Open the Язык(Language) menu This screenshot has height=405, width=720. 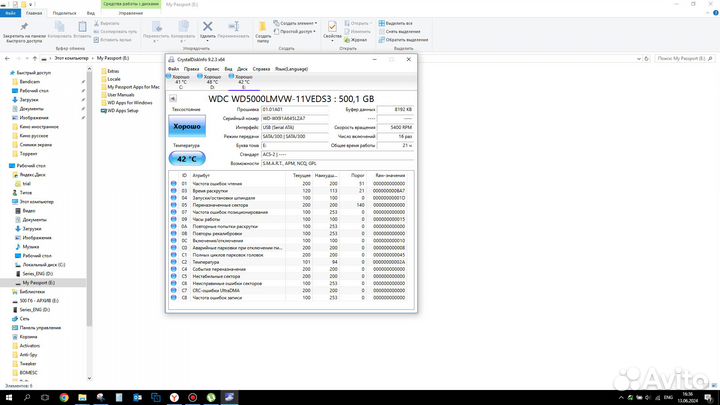(x=291, y=69)
